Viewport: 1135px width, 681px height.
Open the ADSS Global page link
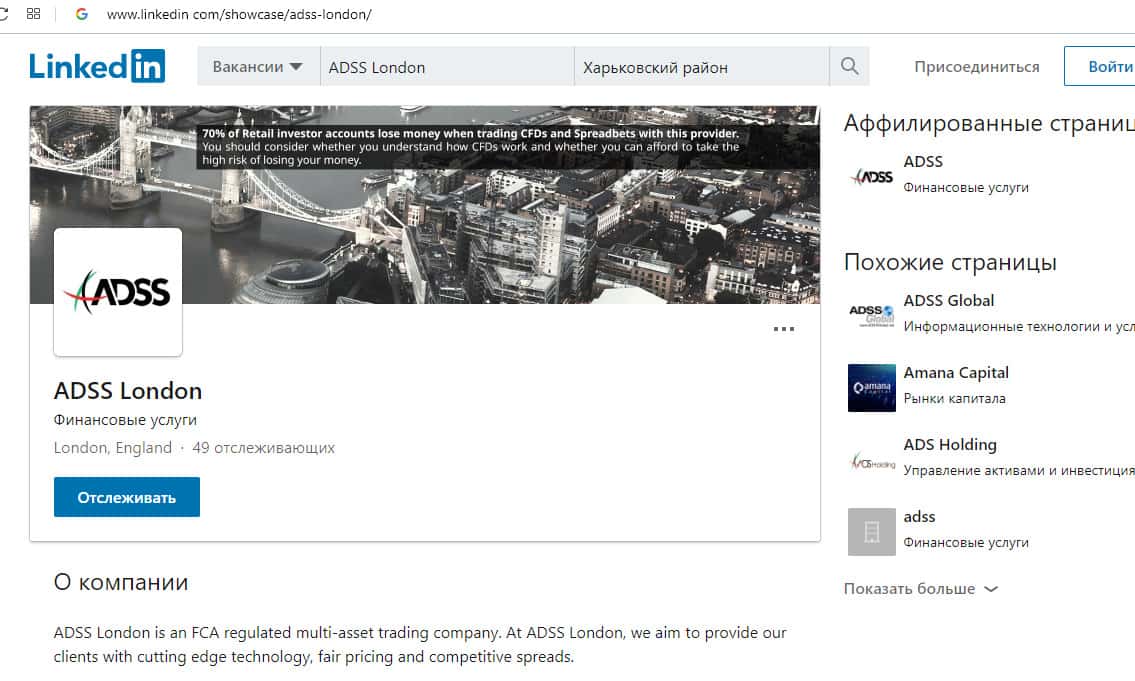(x=949, y=300)
